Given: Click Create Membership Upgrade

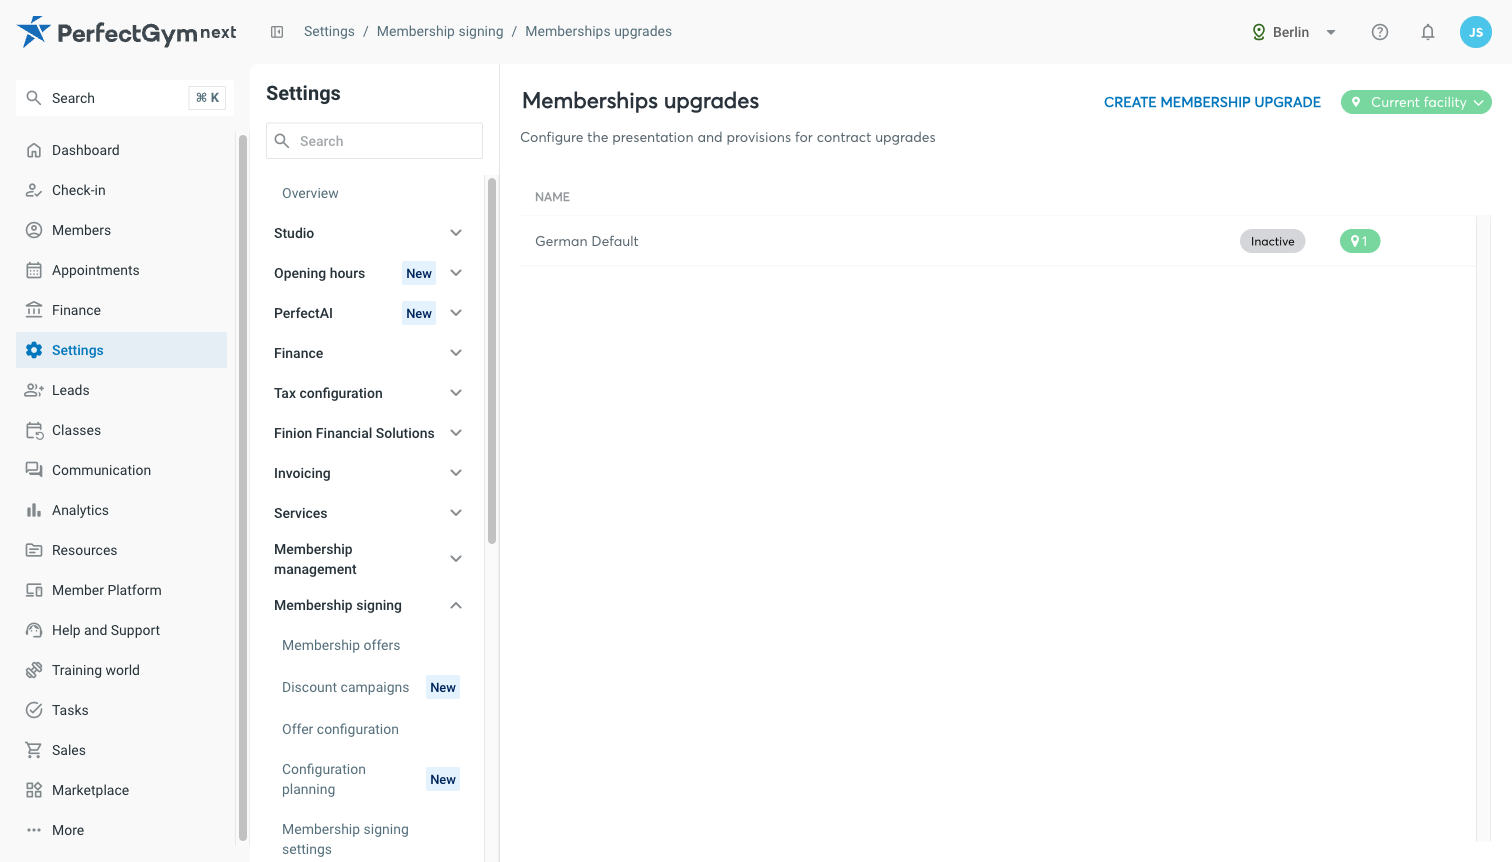Looking at the screenshot, I should (x=1212, y=102).
